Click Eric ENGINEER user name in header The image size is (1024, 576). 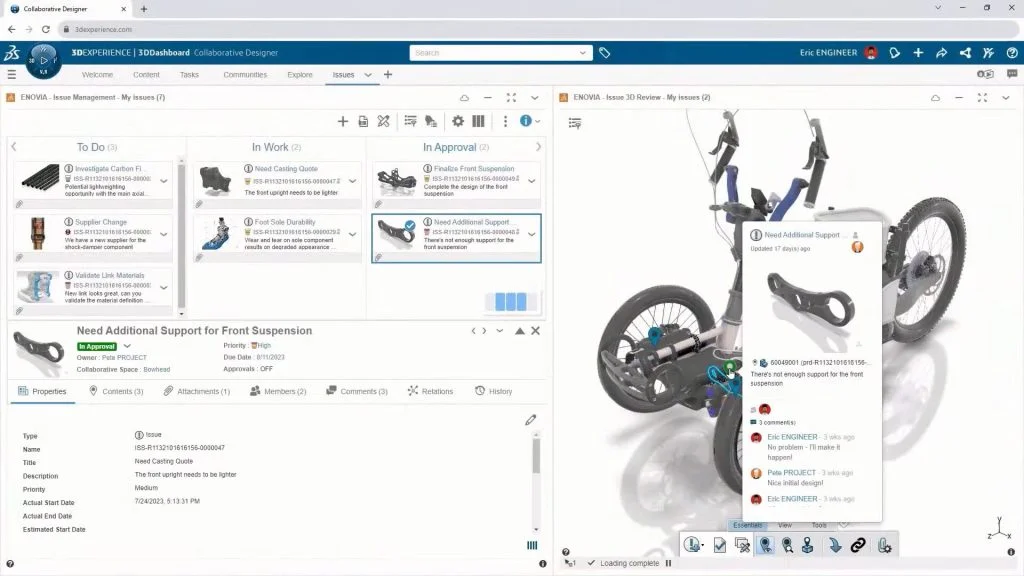coord(828,53)
